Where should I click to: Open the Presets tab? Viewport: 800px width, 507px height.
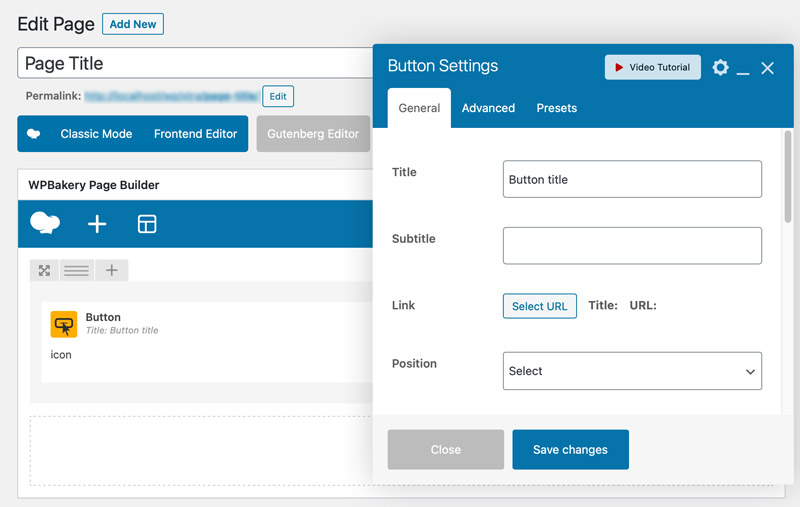click(x=556, y=108)
